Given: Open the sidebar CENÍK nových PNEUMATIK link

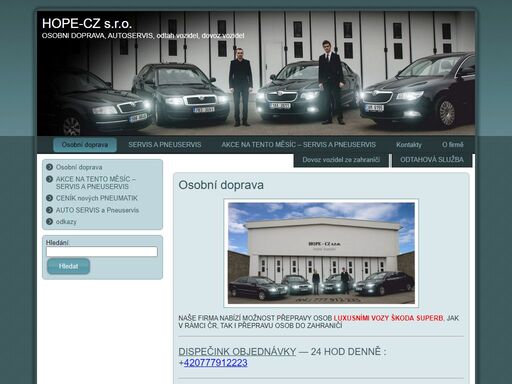Looking at the screenshot, I should (x=97, y=198).
